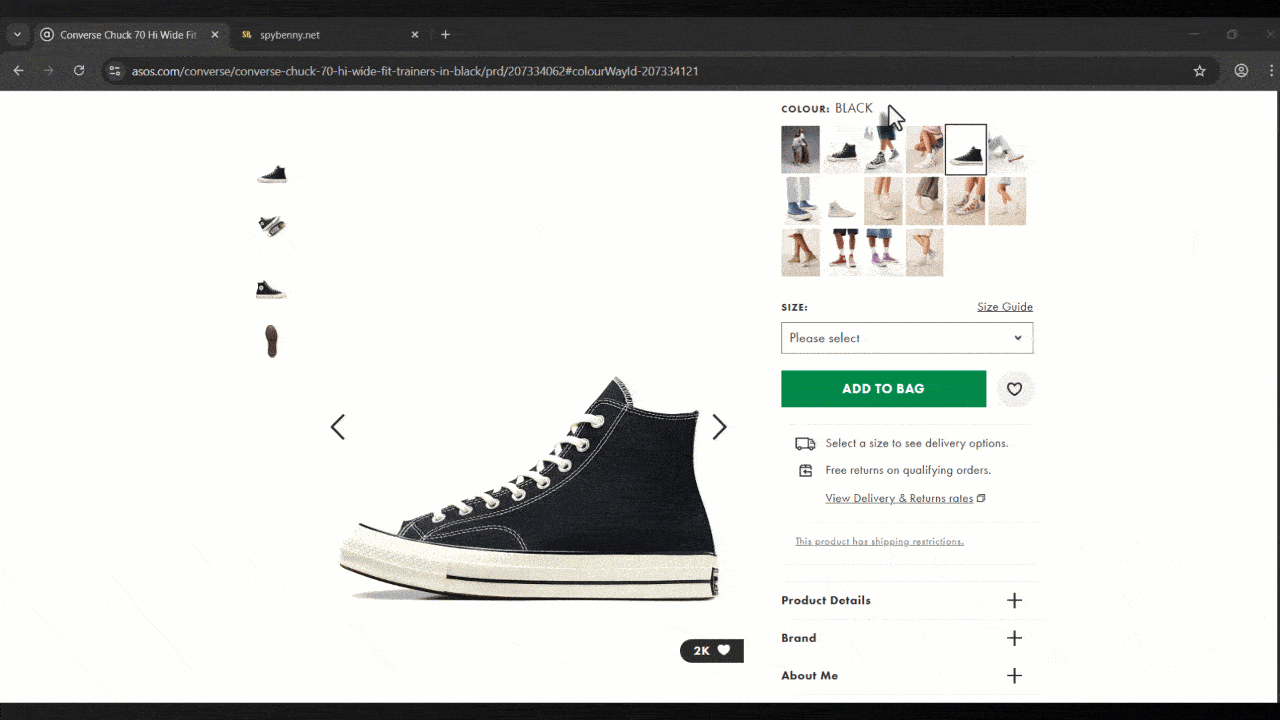Viewport: 1280px width, 720px height.
Task: Reload the page
Action: click(x=79, y=71)
